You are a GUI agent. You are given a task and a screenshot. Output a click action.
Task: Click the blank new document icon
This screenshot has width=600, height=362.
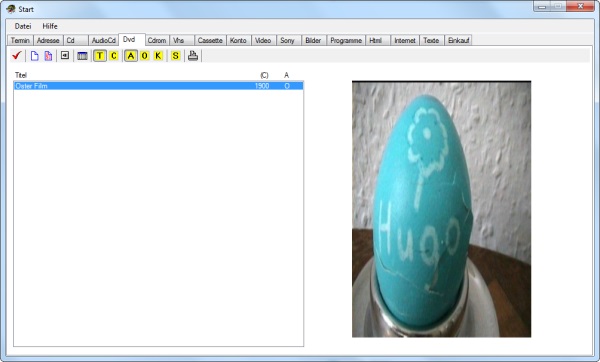click(34, 56)
